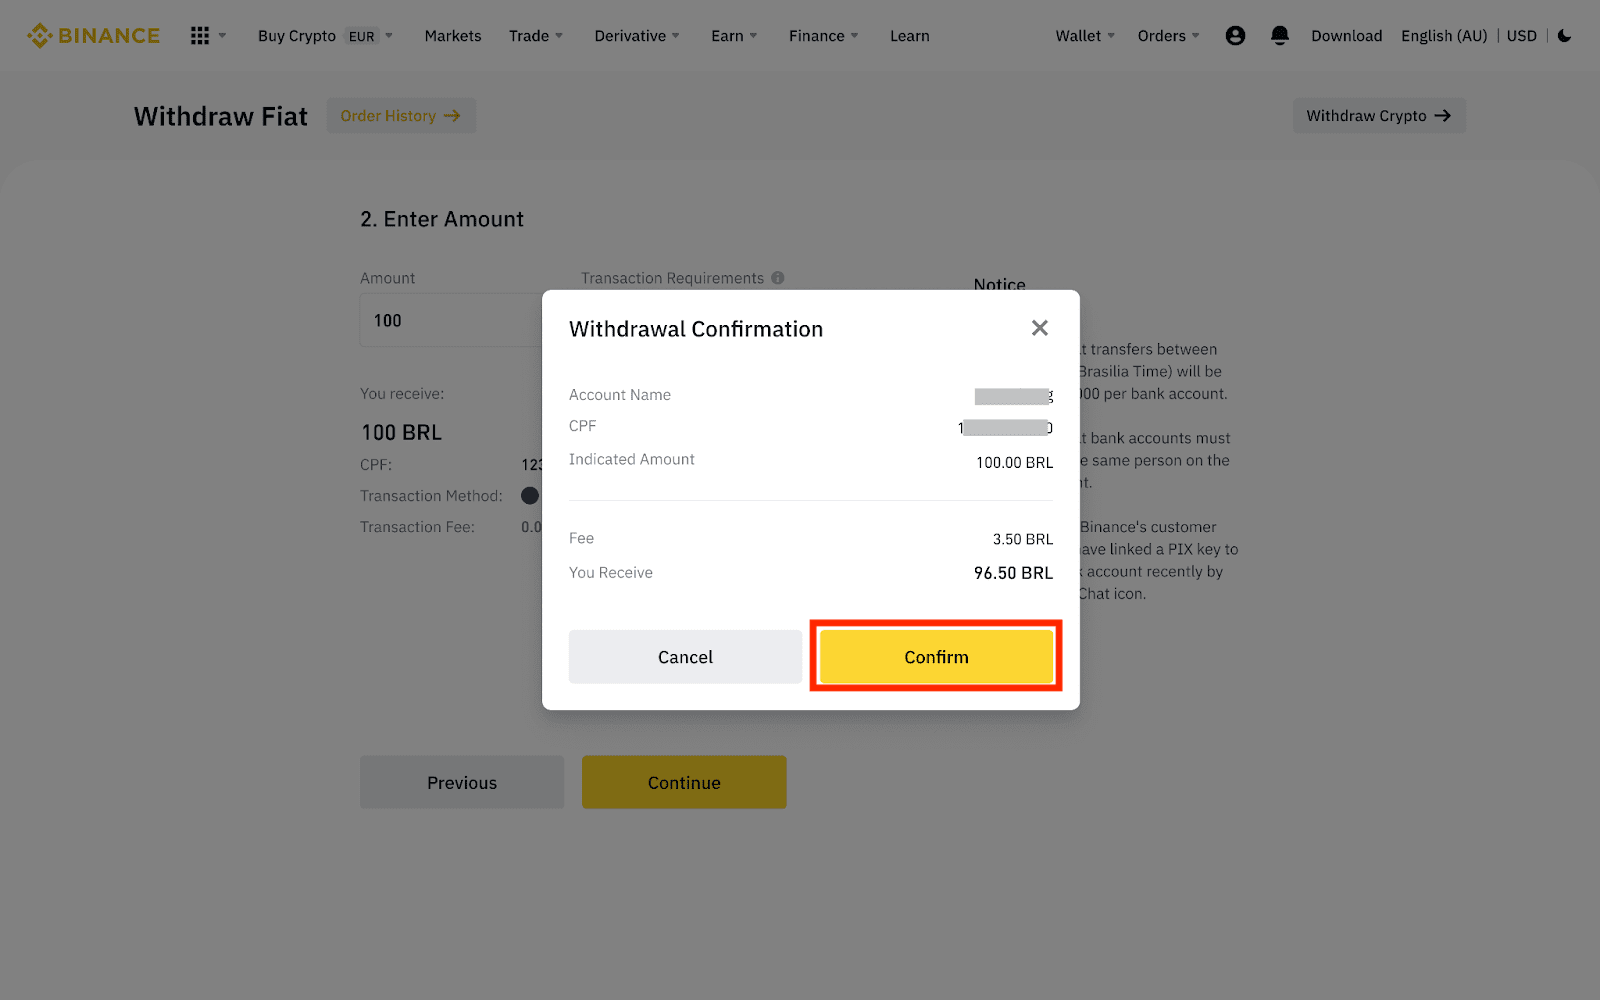
Task: Cancel the withdrawal confirmation
Action: [x=685, y=657]
